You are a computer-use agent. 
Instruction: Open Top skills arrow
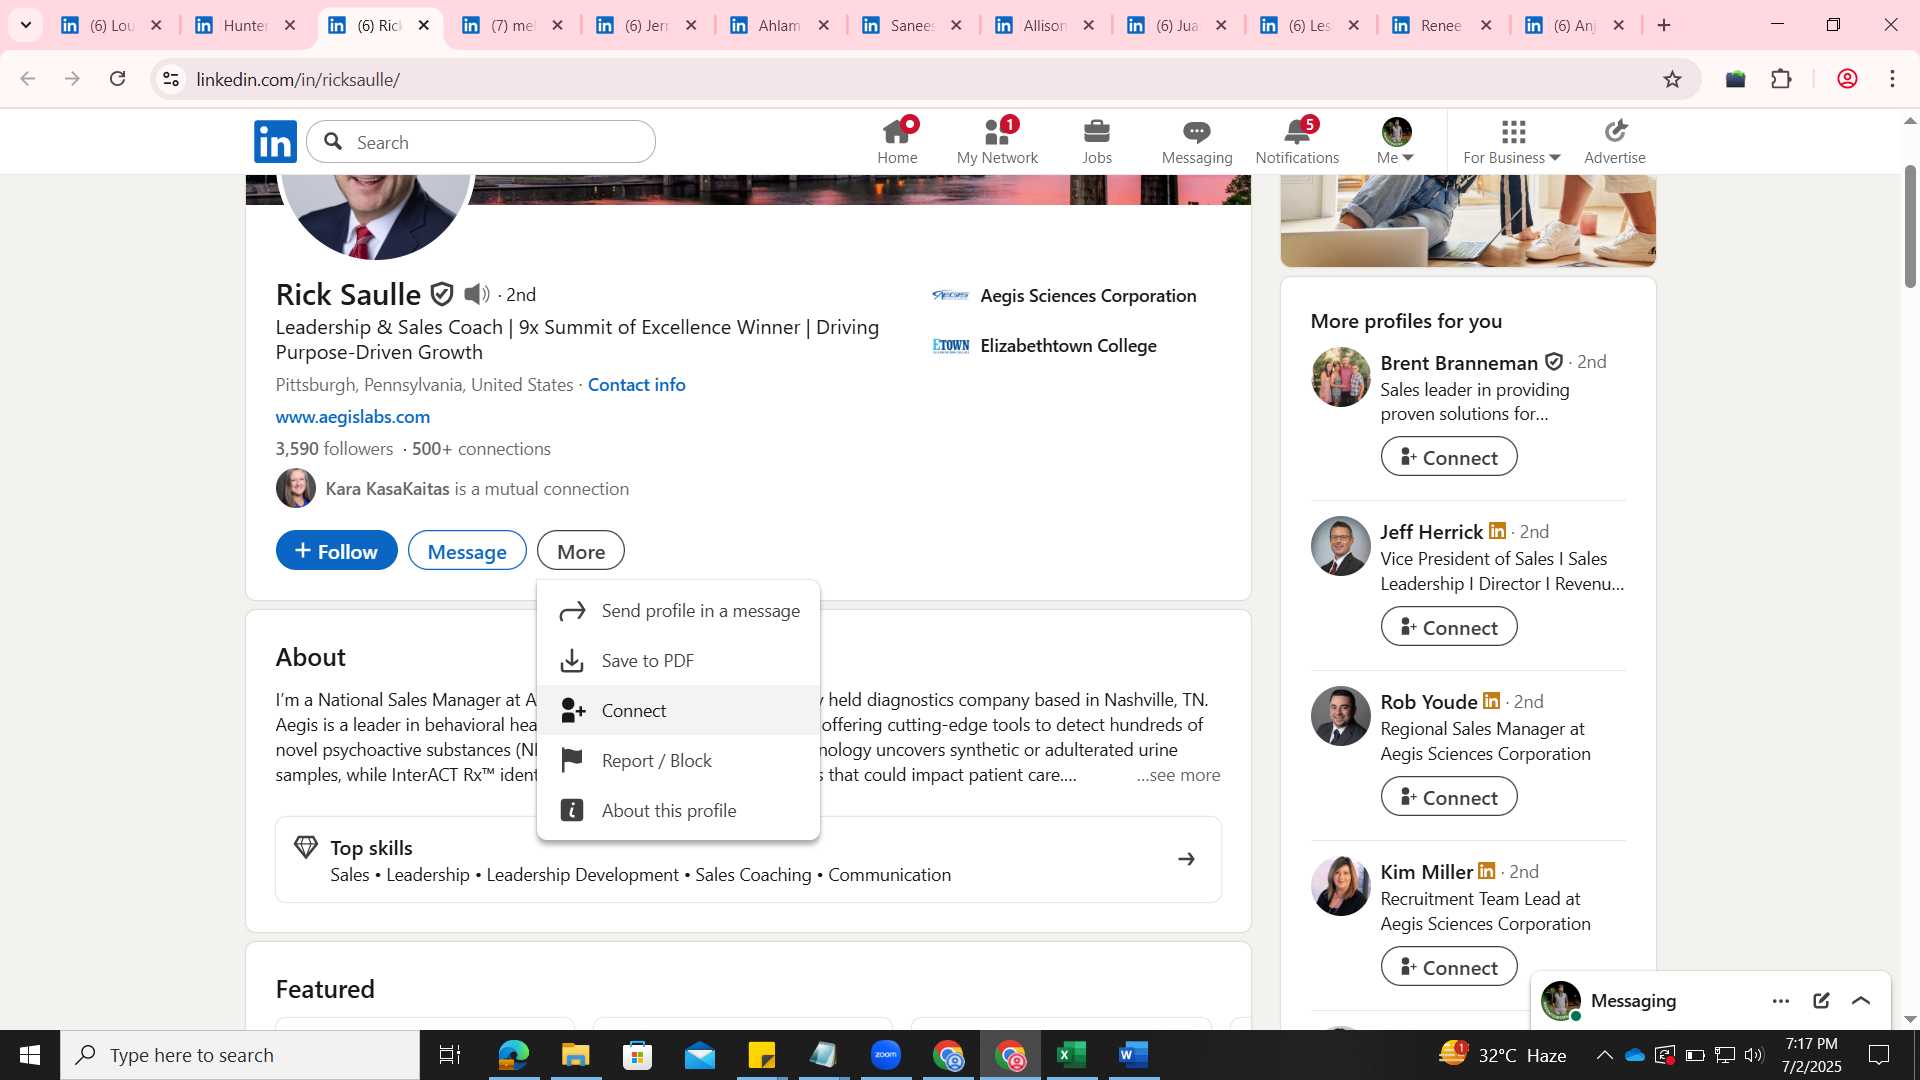1186,859
